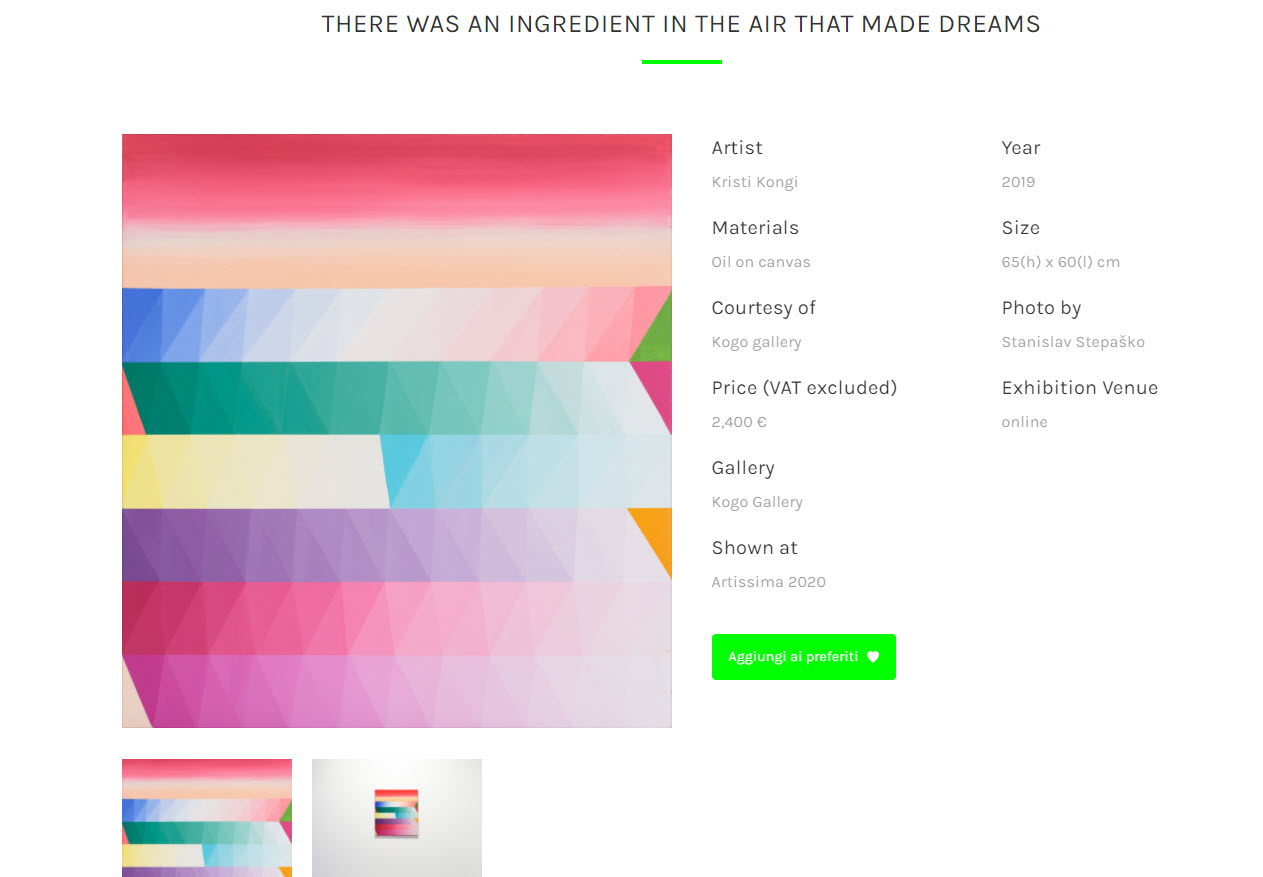Click the year value 2019
The width and height of the screenshot is (1263, 877).
click(x=1018, y=182)
